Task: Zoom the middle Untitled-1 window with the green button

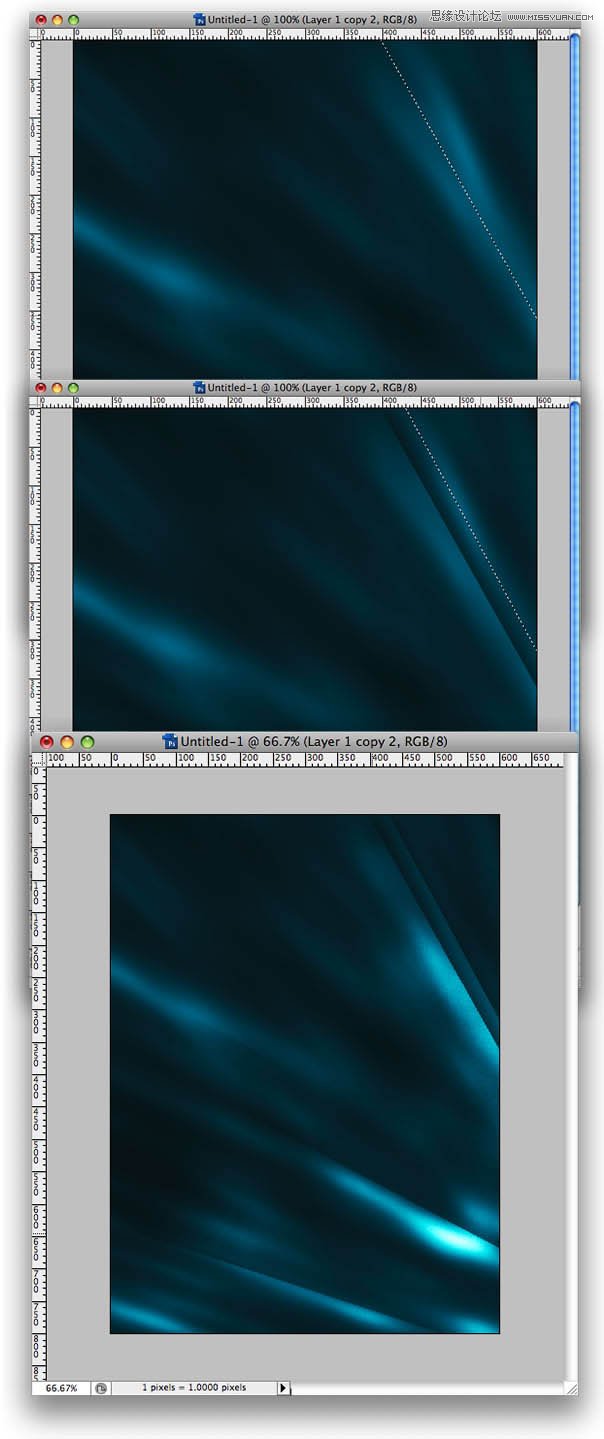Action: click(73, 387)
